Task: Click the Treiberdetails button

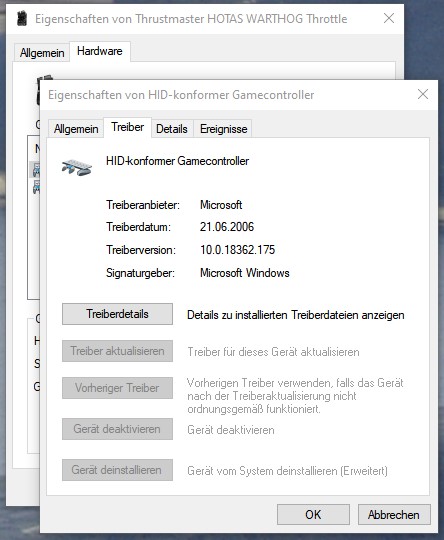Action: (x=117, y=314)
